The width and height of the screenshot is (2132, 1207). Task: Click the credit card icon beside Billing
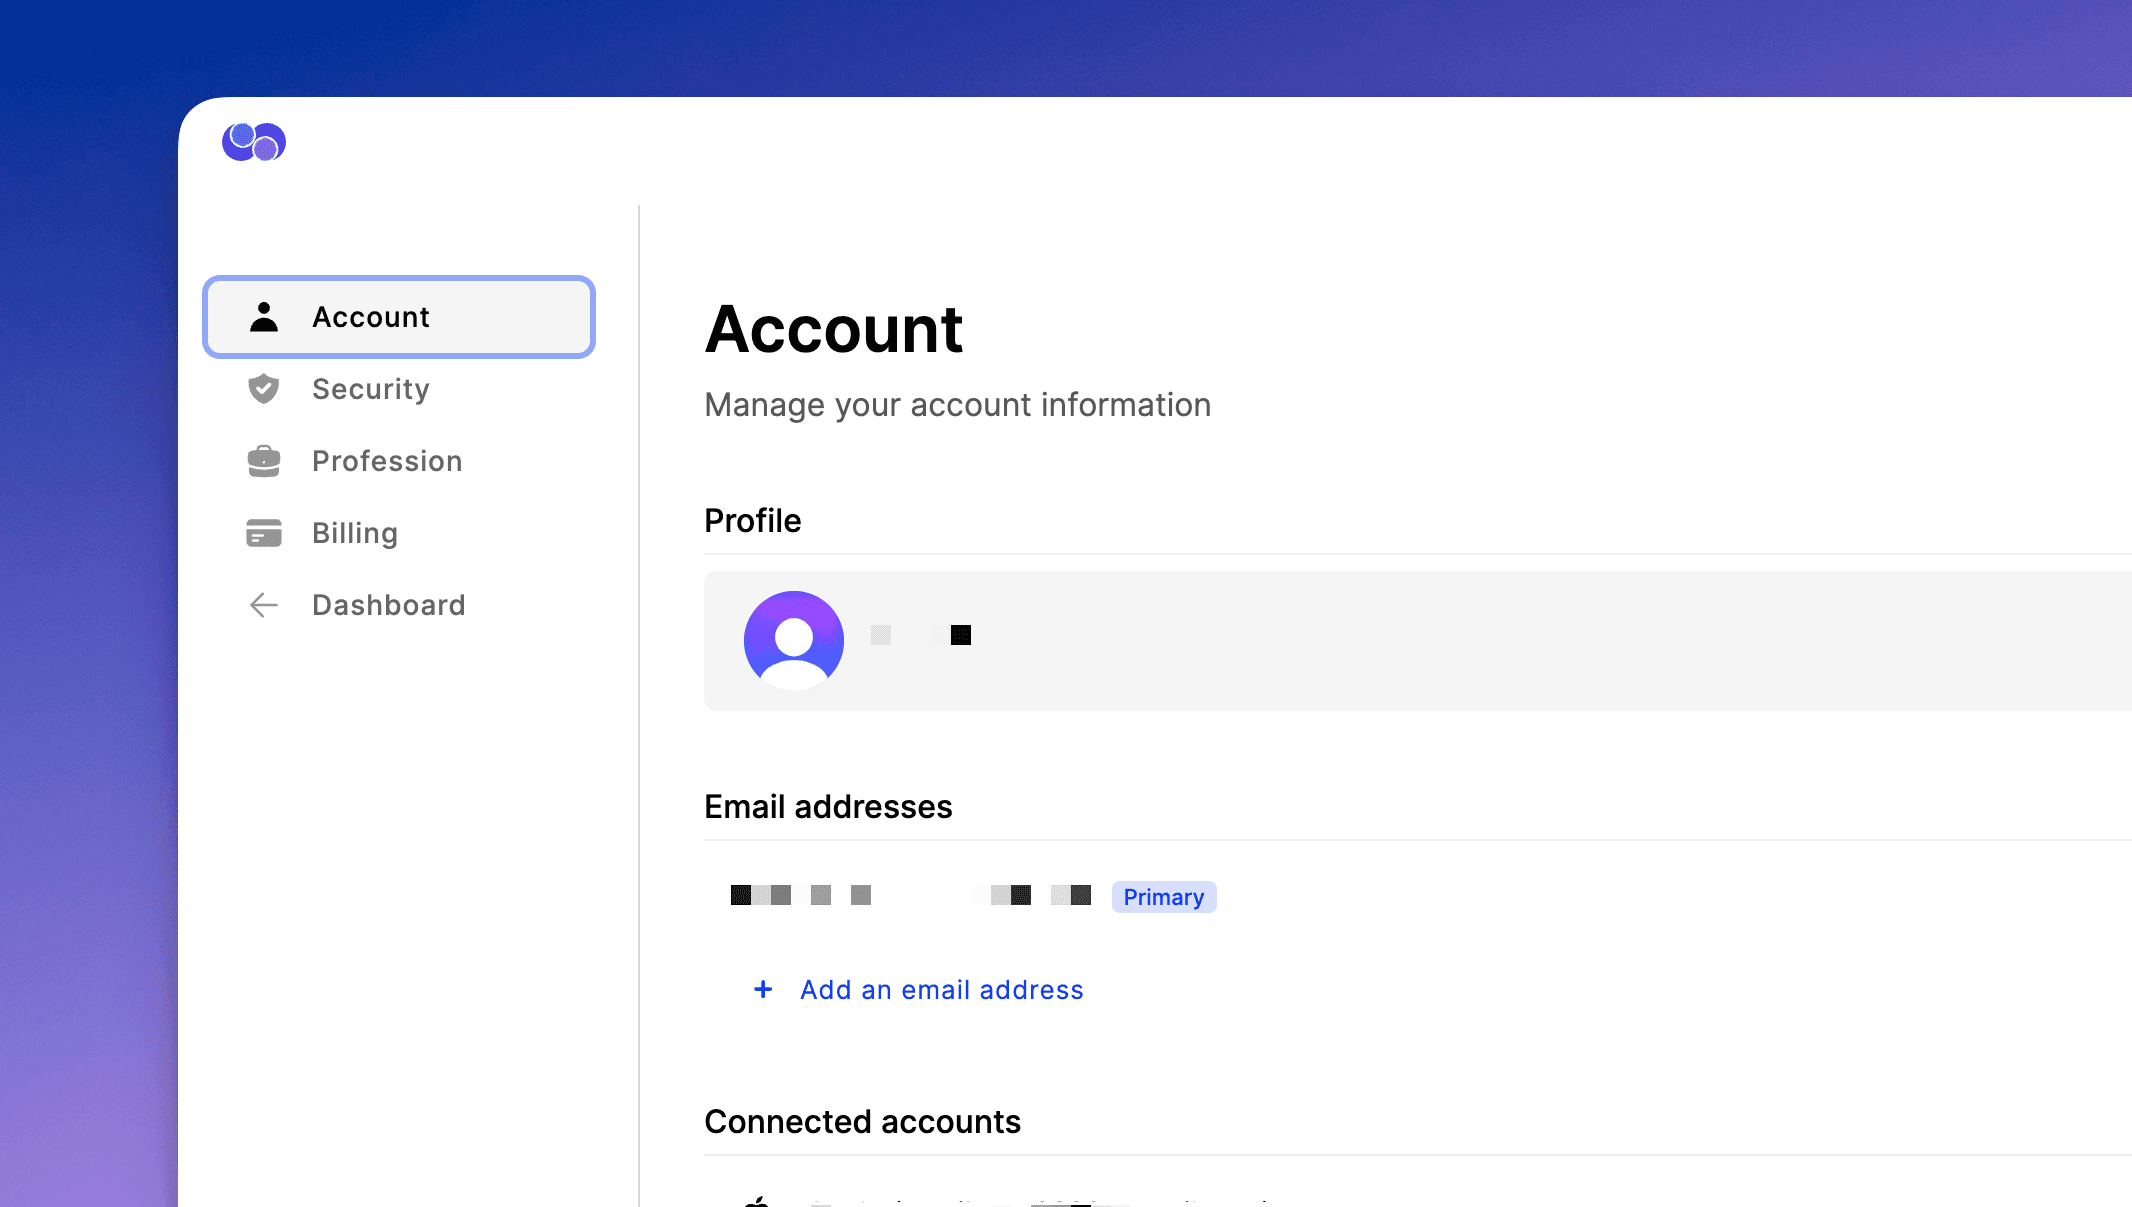pos(264,533)
